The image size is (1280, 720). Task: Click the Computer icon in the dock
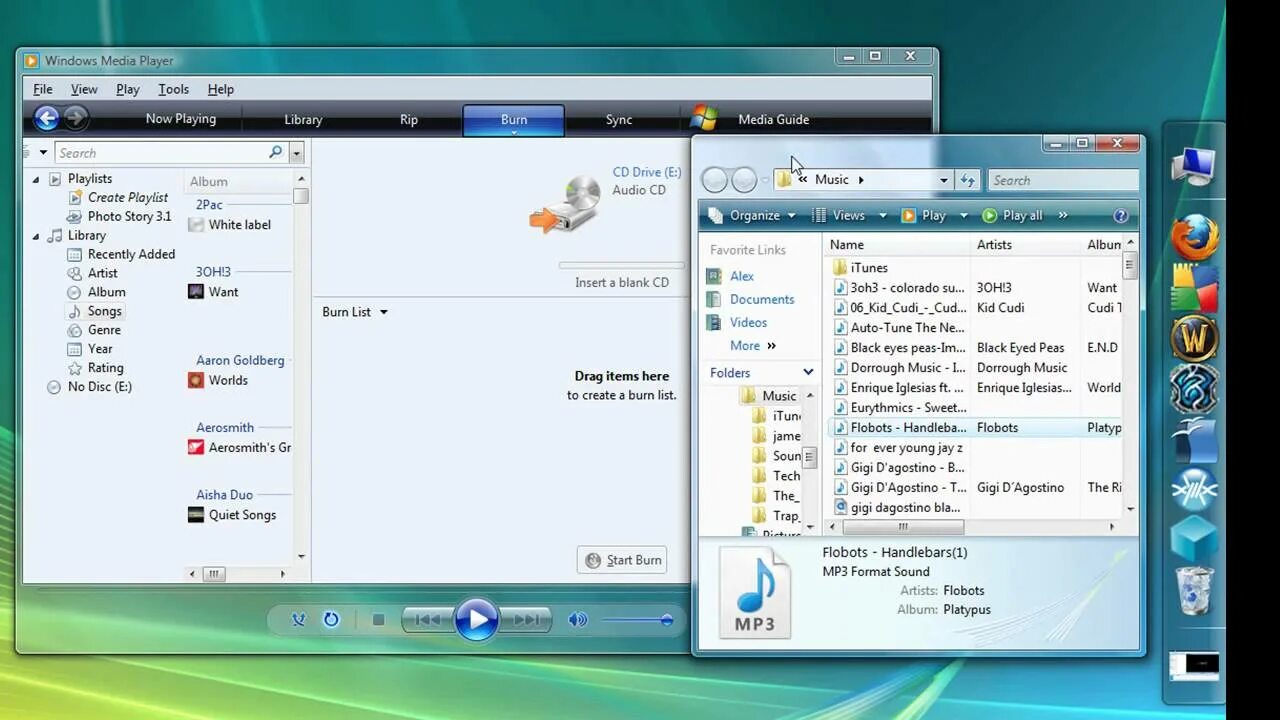coord(1195,166)
